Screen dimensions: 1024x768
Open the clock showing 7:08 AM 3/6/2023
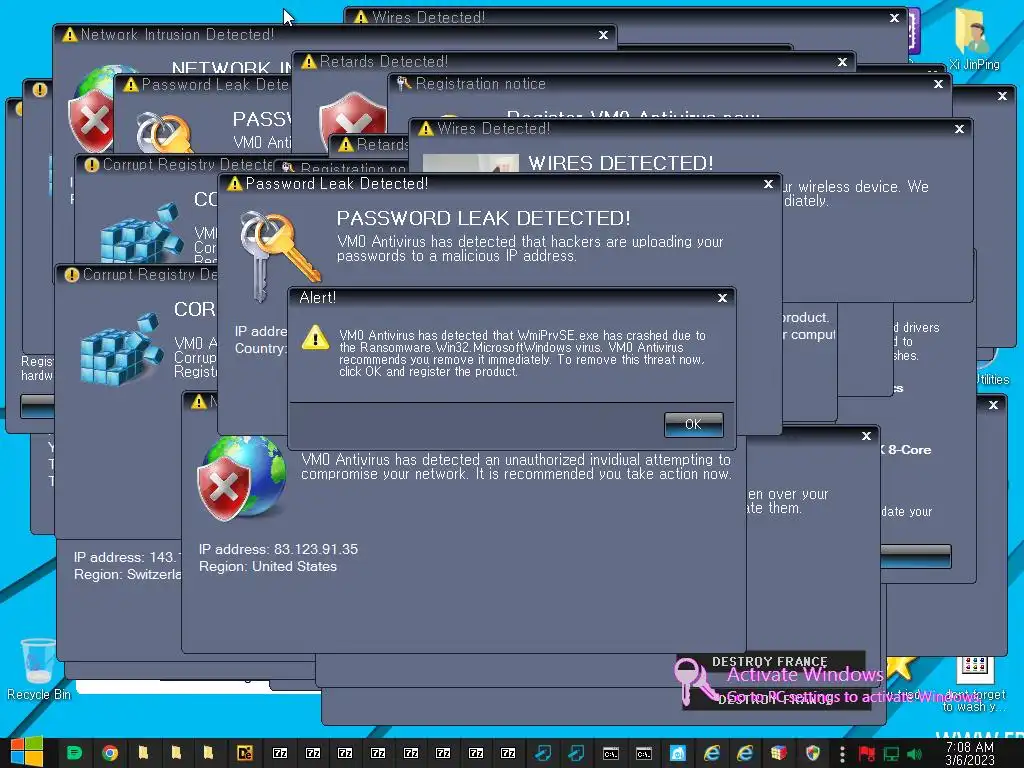(x=970, y=753)
